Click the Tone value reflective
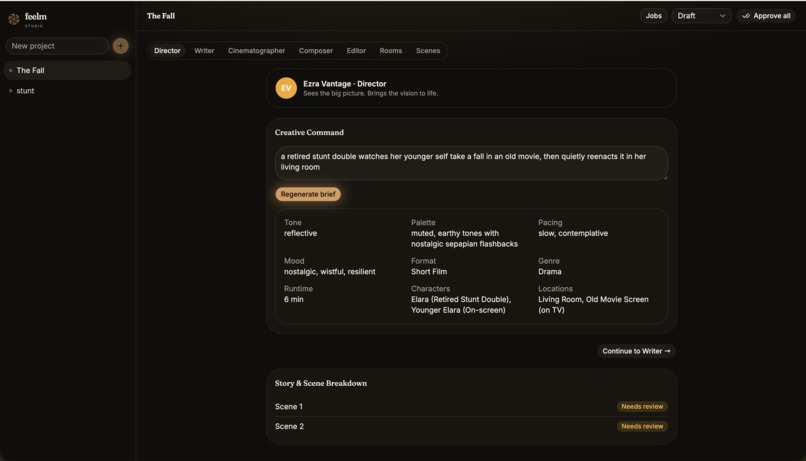Viewport: 806px width, 461px height. tap(300, 233)
